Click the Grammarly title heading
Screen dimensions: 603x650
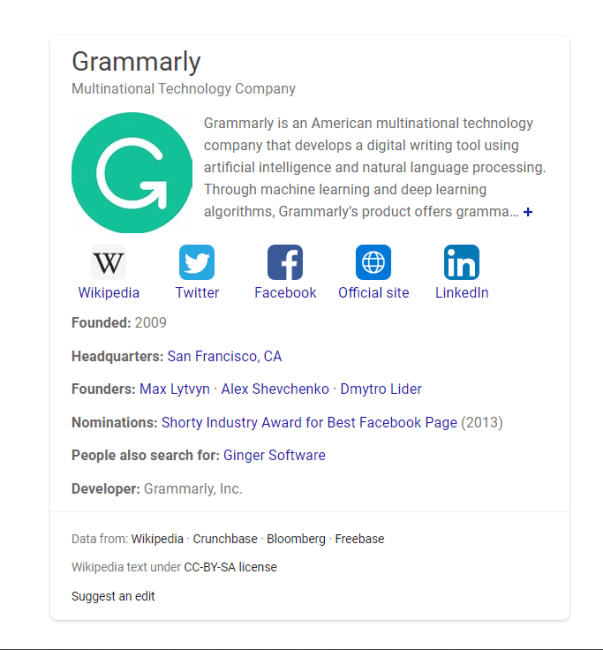tap(136, 61)
